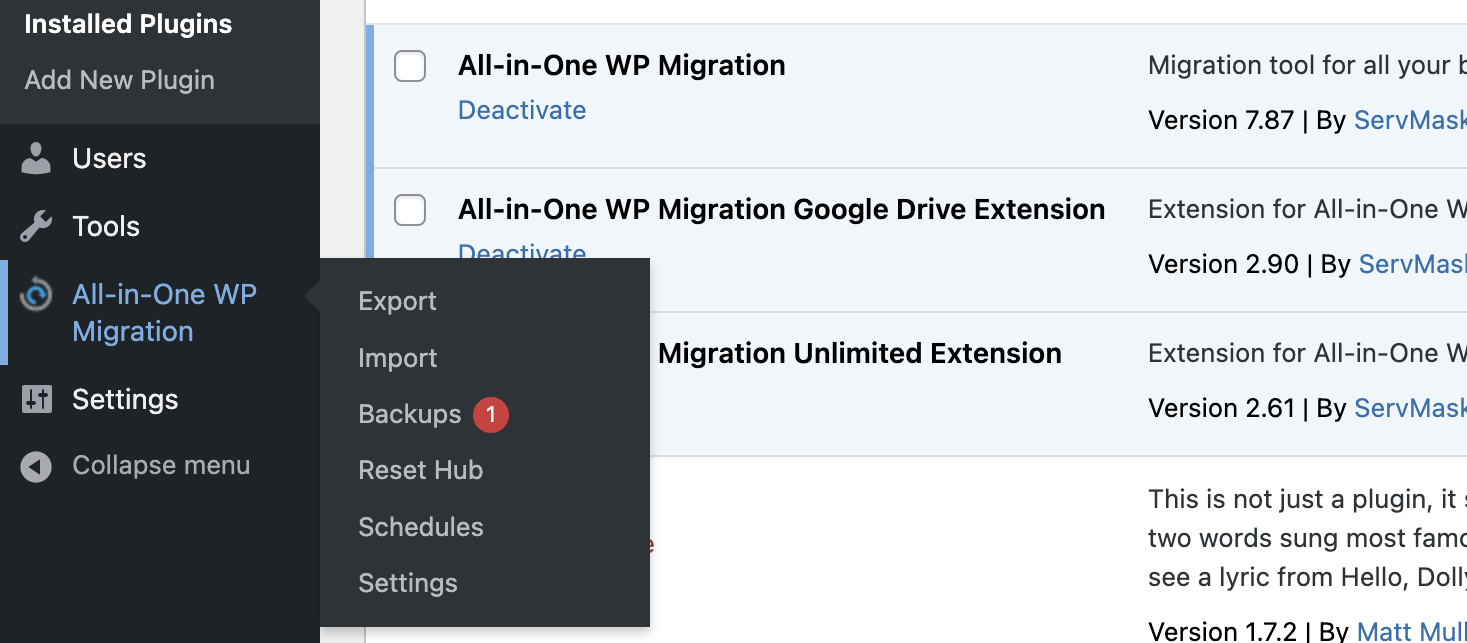Click the Users person icon in sidebar
Viewport: 1467px width, 643px height.
(36, 158)
